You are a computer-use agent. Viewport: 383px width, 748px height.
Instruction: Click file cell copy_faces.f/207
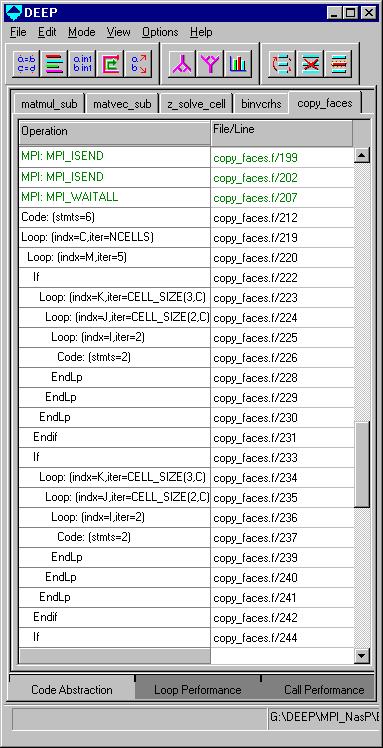point(283,198)
